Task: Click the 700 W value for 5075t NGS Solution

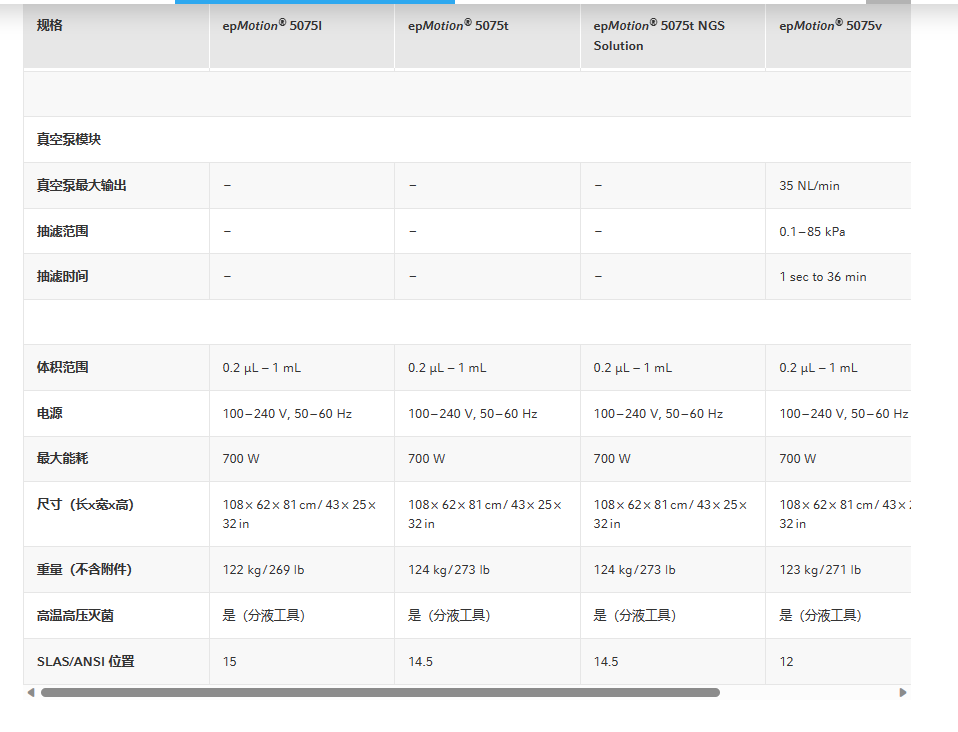Action: pos(612,459)
